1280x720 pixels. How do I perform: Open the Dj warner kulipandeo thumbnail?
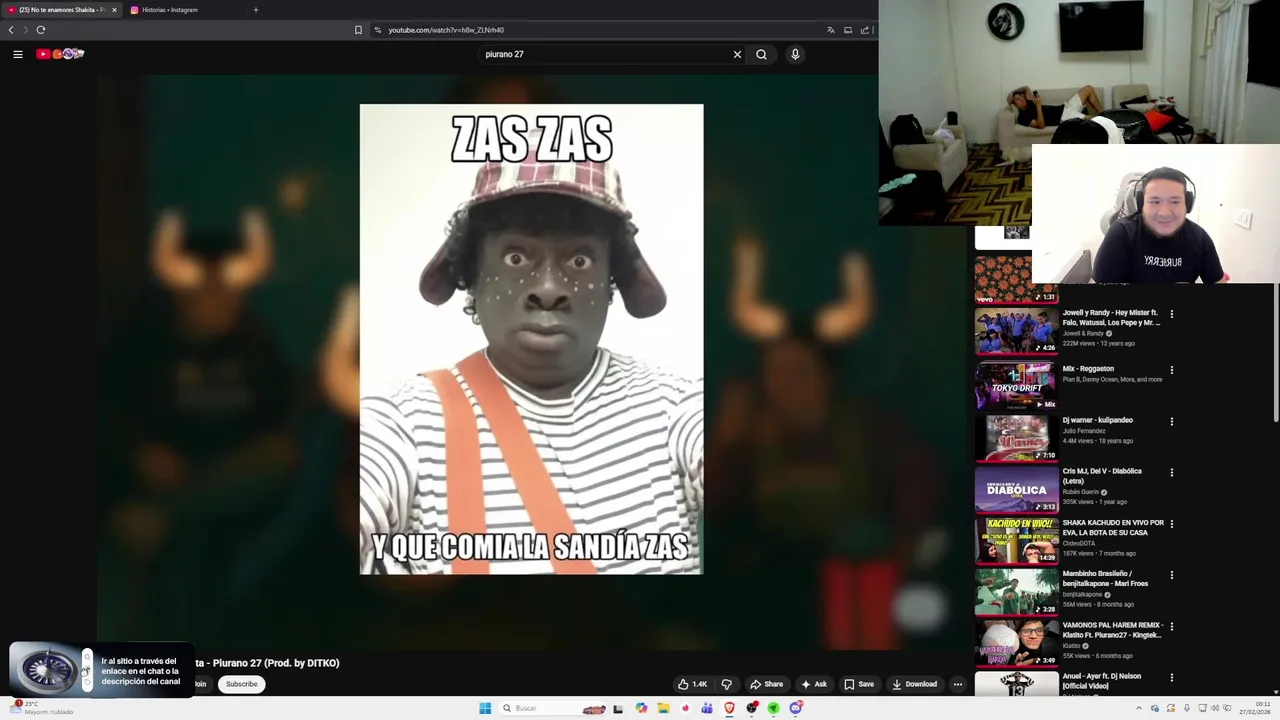coord(1016,437)
